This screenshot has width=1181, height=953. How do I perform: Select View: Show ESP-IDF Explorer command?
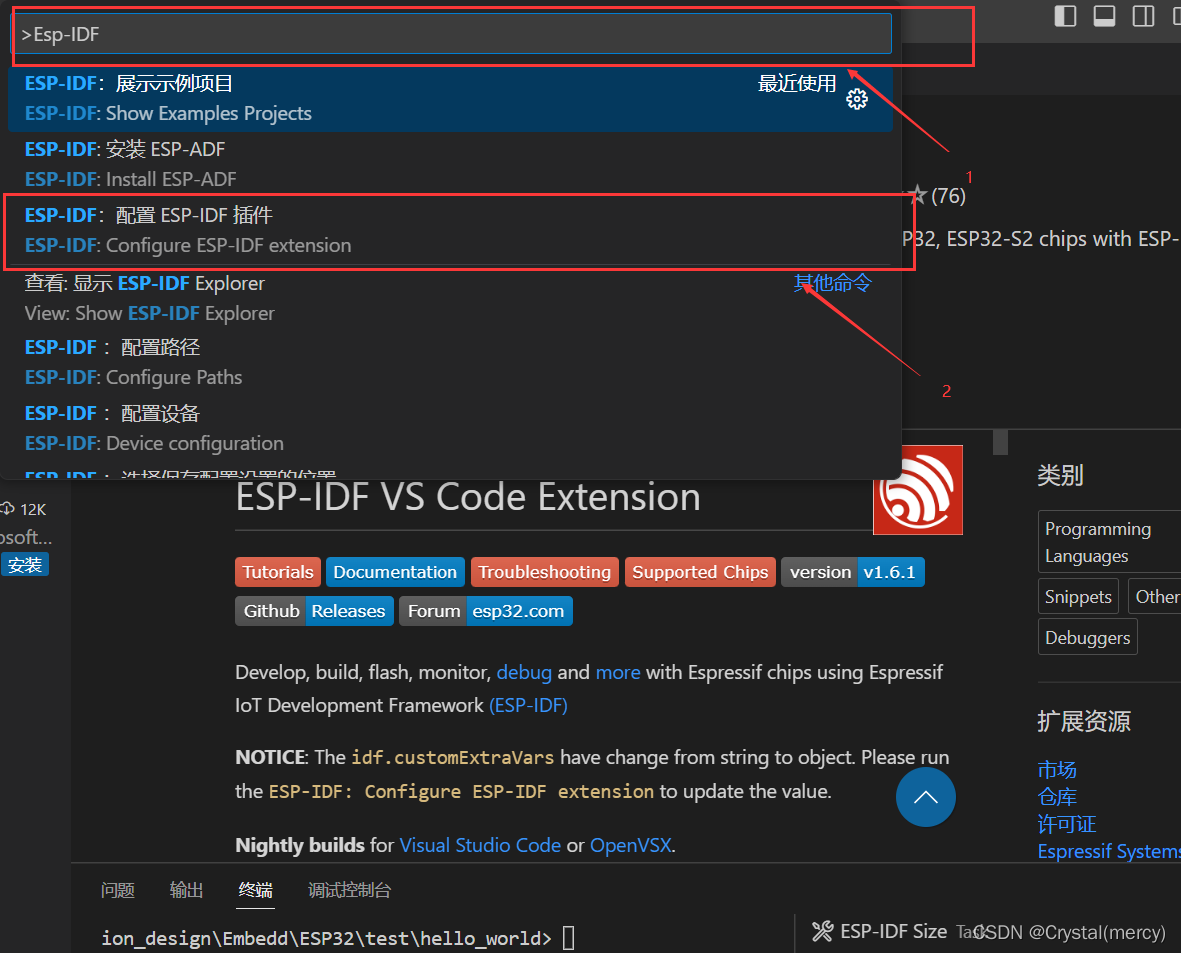point(450,298)
